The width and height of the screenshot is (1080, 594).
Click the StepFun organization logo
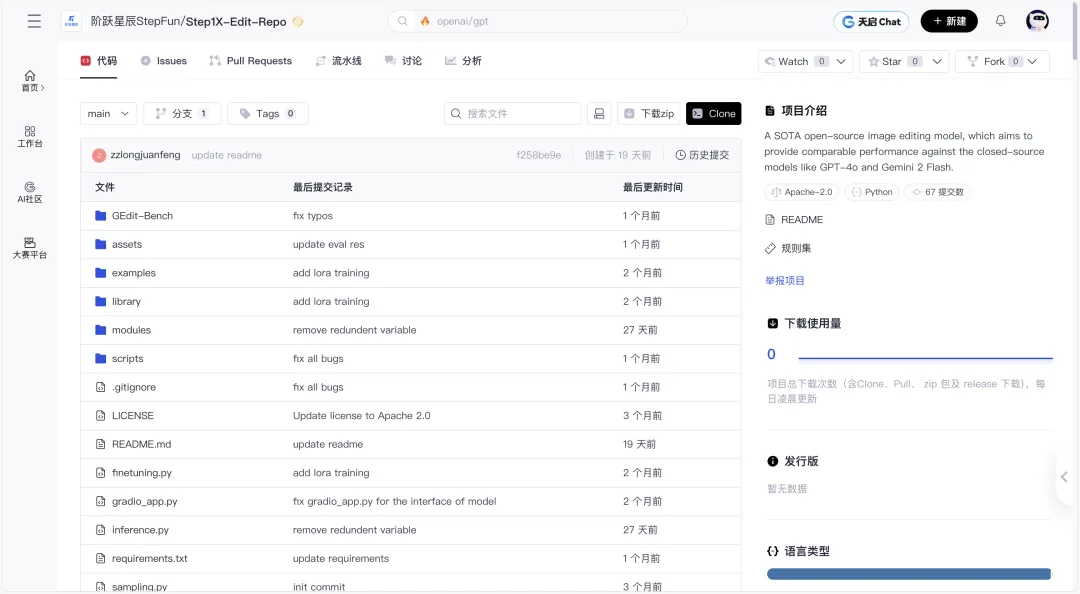[71, 21]
